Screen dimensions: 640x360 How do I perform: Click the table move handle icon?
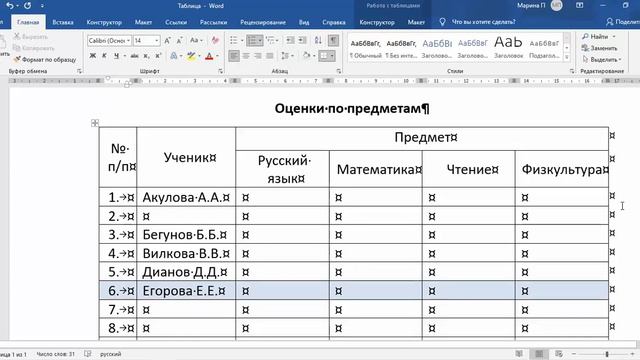[95, 123]
